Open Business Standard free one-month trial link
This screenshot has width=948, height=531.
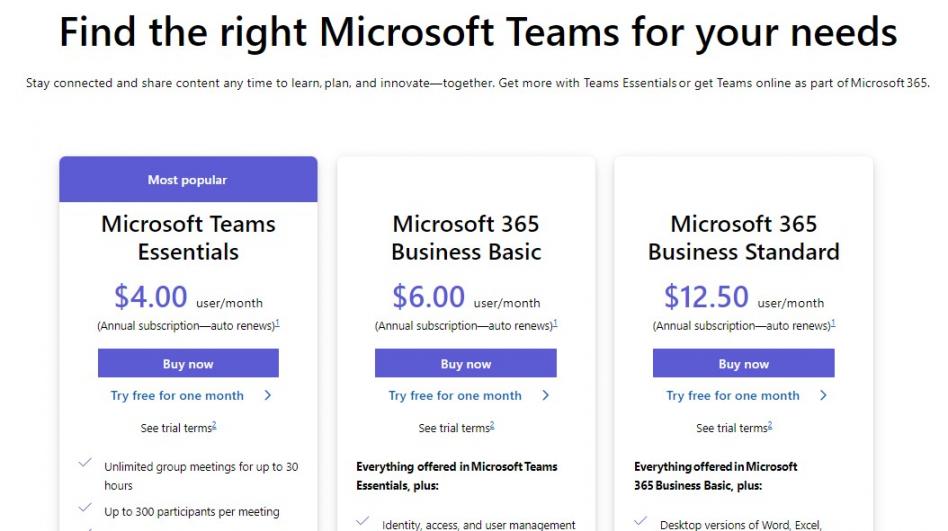click(x=733, y=396)
